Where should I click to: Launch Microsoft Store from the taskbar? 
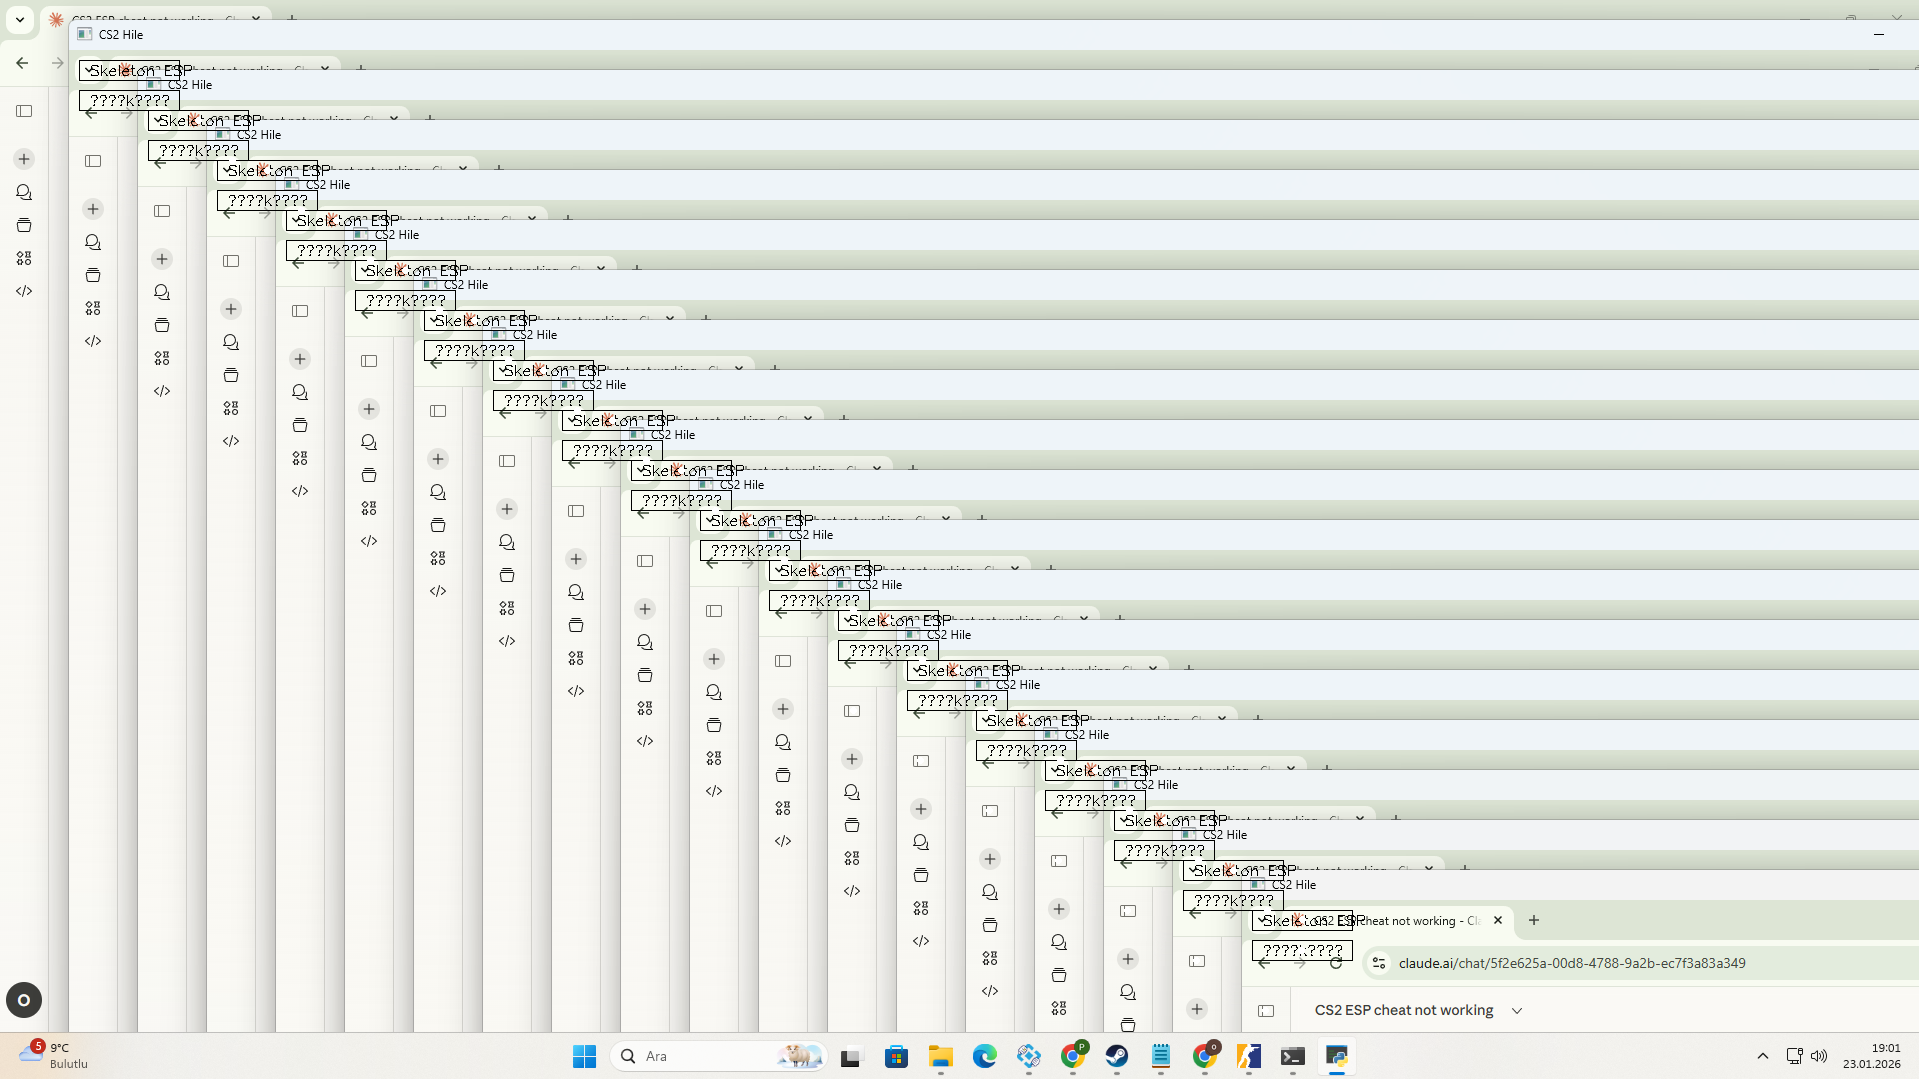897,1056
